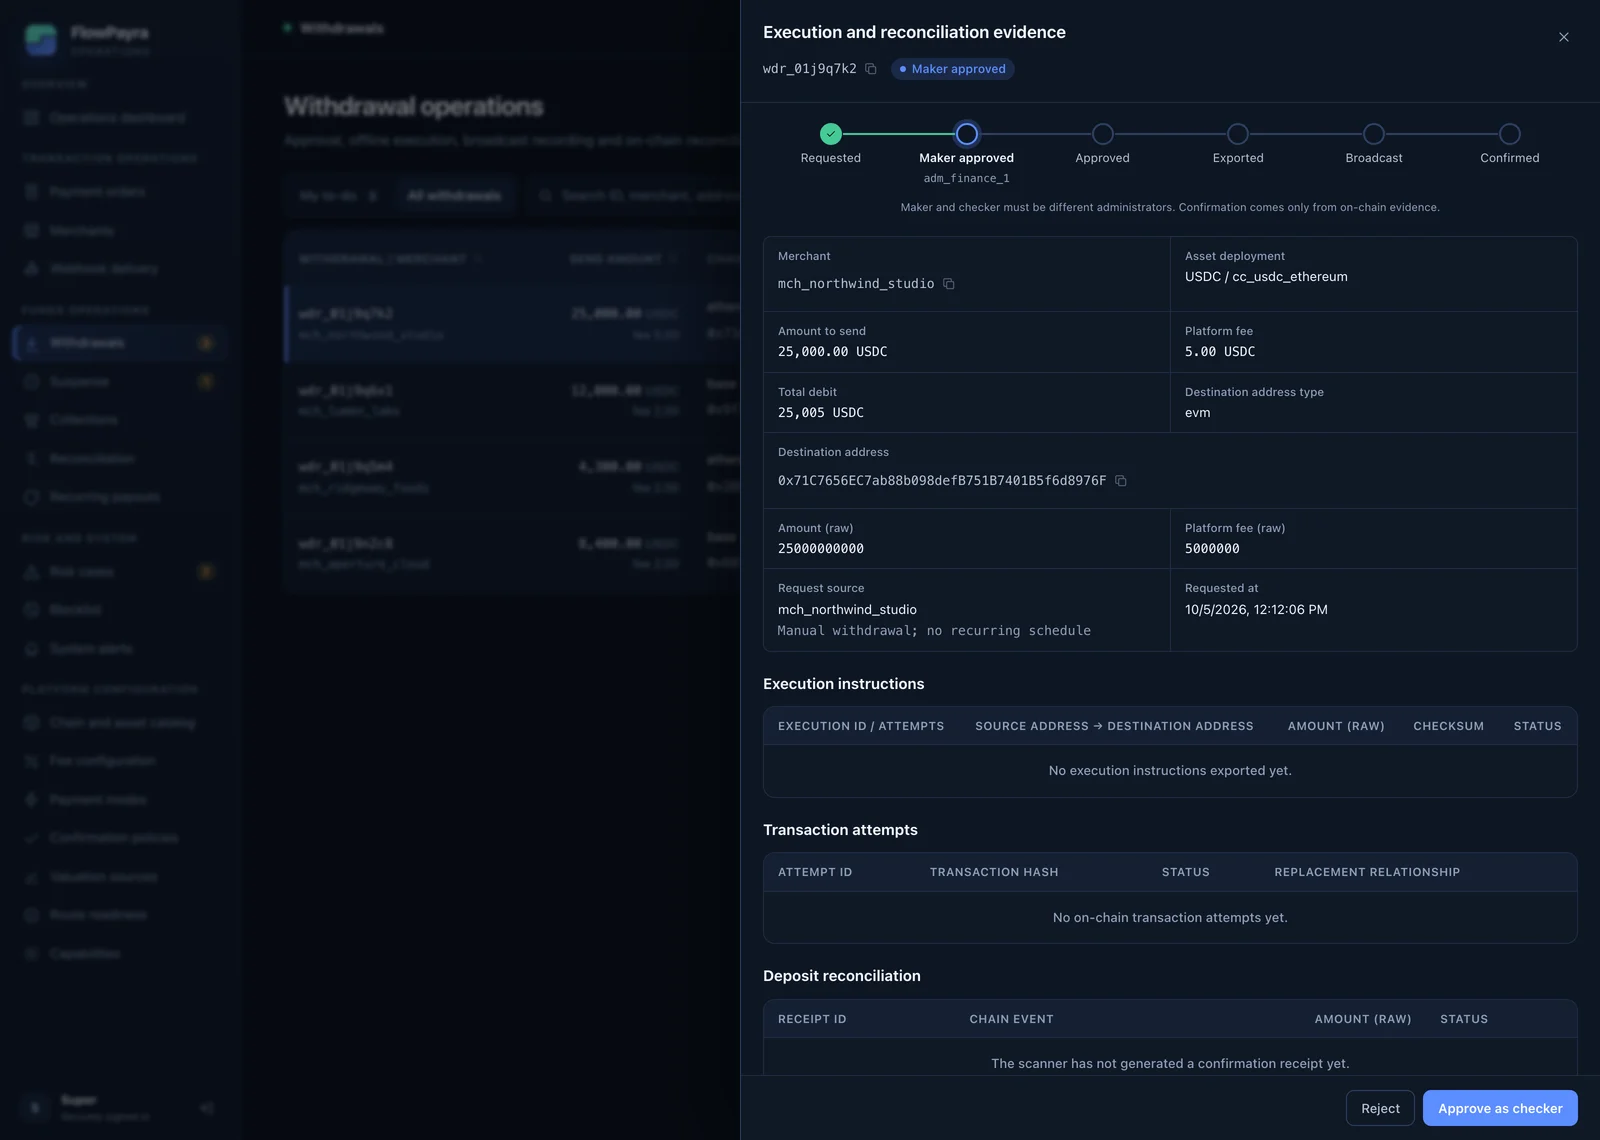Click the Exported step circle
The image size is (1600, 1140).
pyautogui.click(x=1238, y=134)
